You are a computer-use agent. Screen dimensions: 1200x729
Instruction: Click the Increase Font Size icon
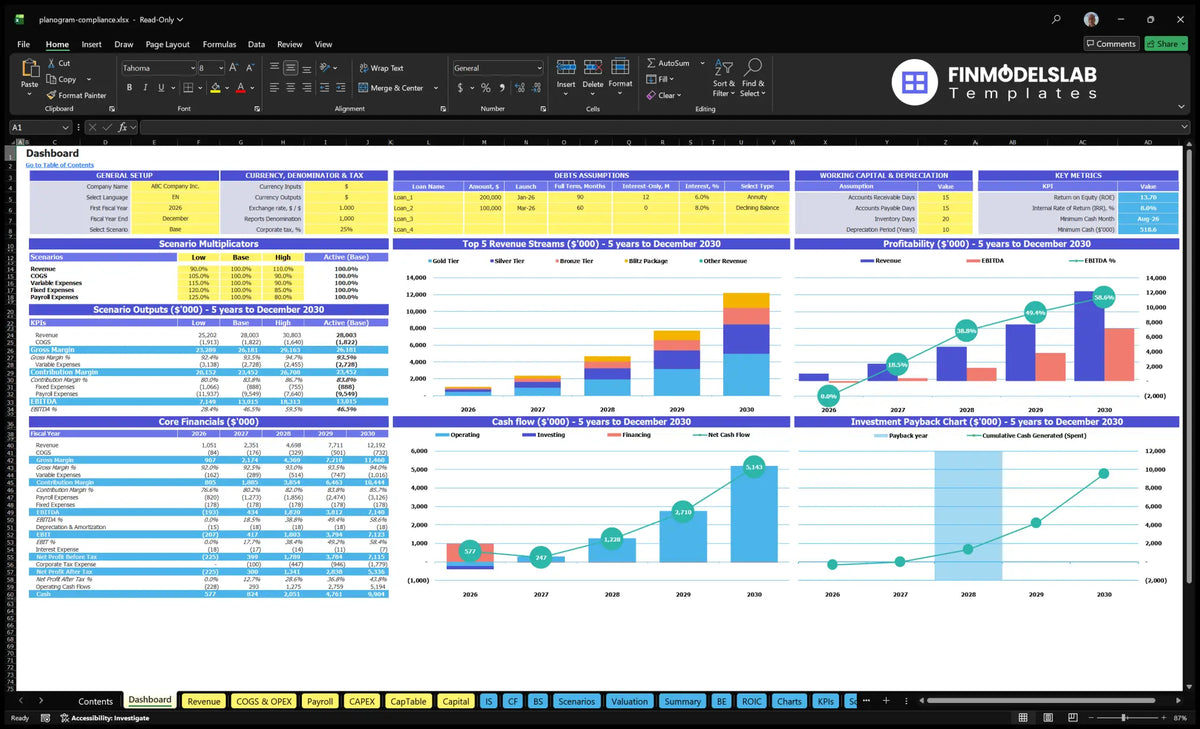(233, 68)
